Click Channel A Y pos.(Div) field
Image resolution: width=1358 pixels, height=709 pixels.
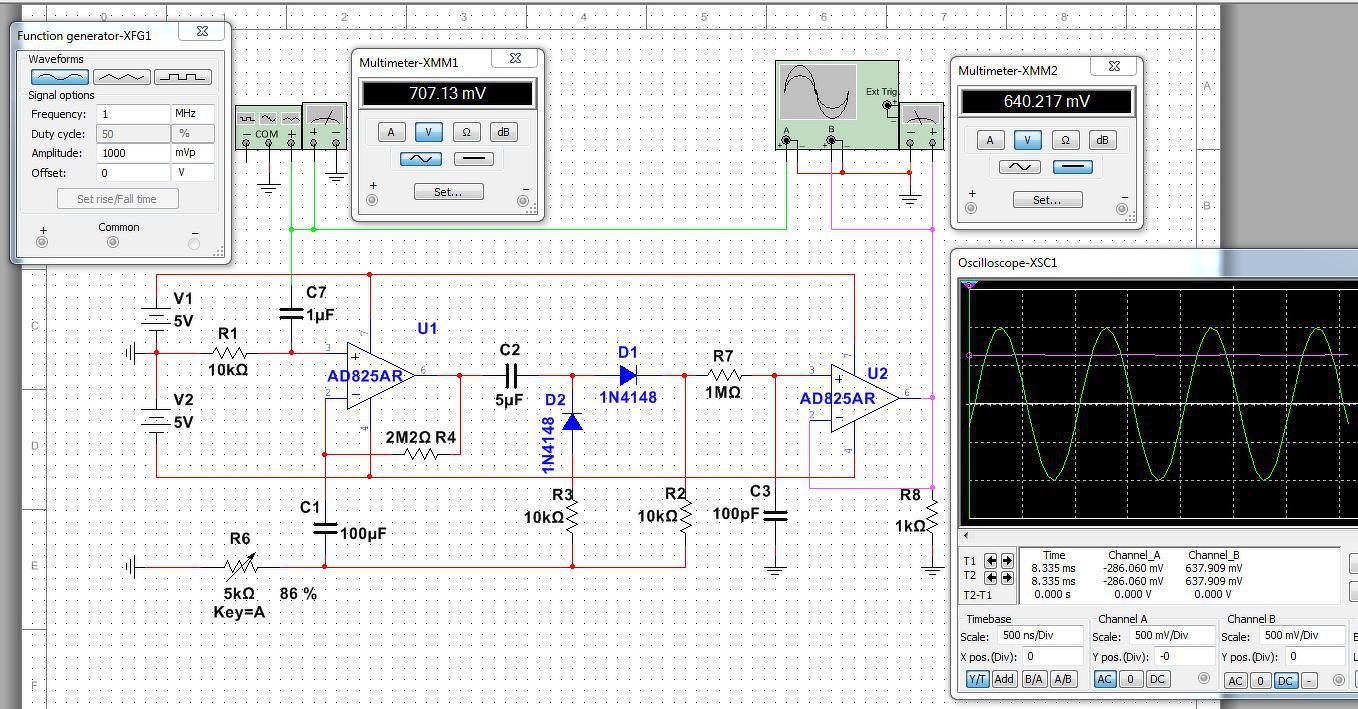click(x=1183, y=657)
